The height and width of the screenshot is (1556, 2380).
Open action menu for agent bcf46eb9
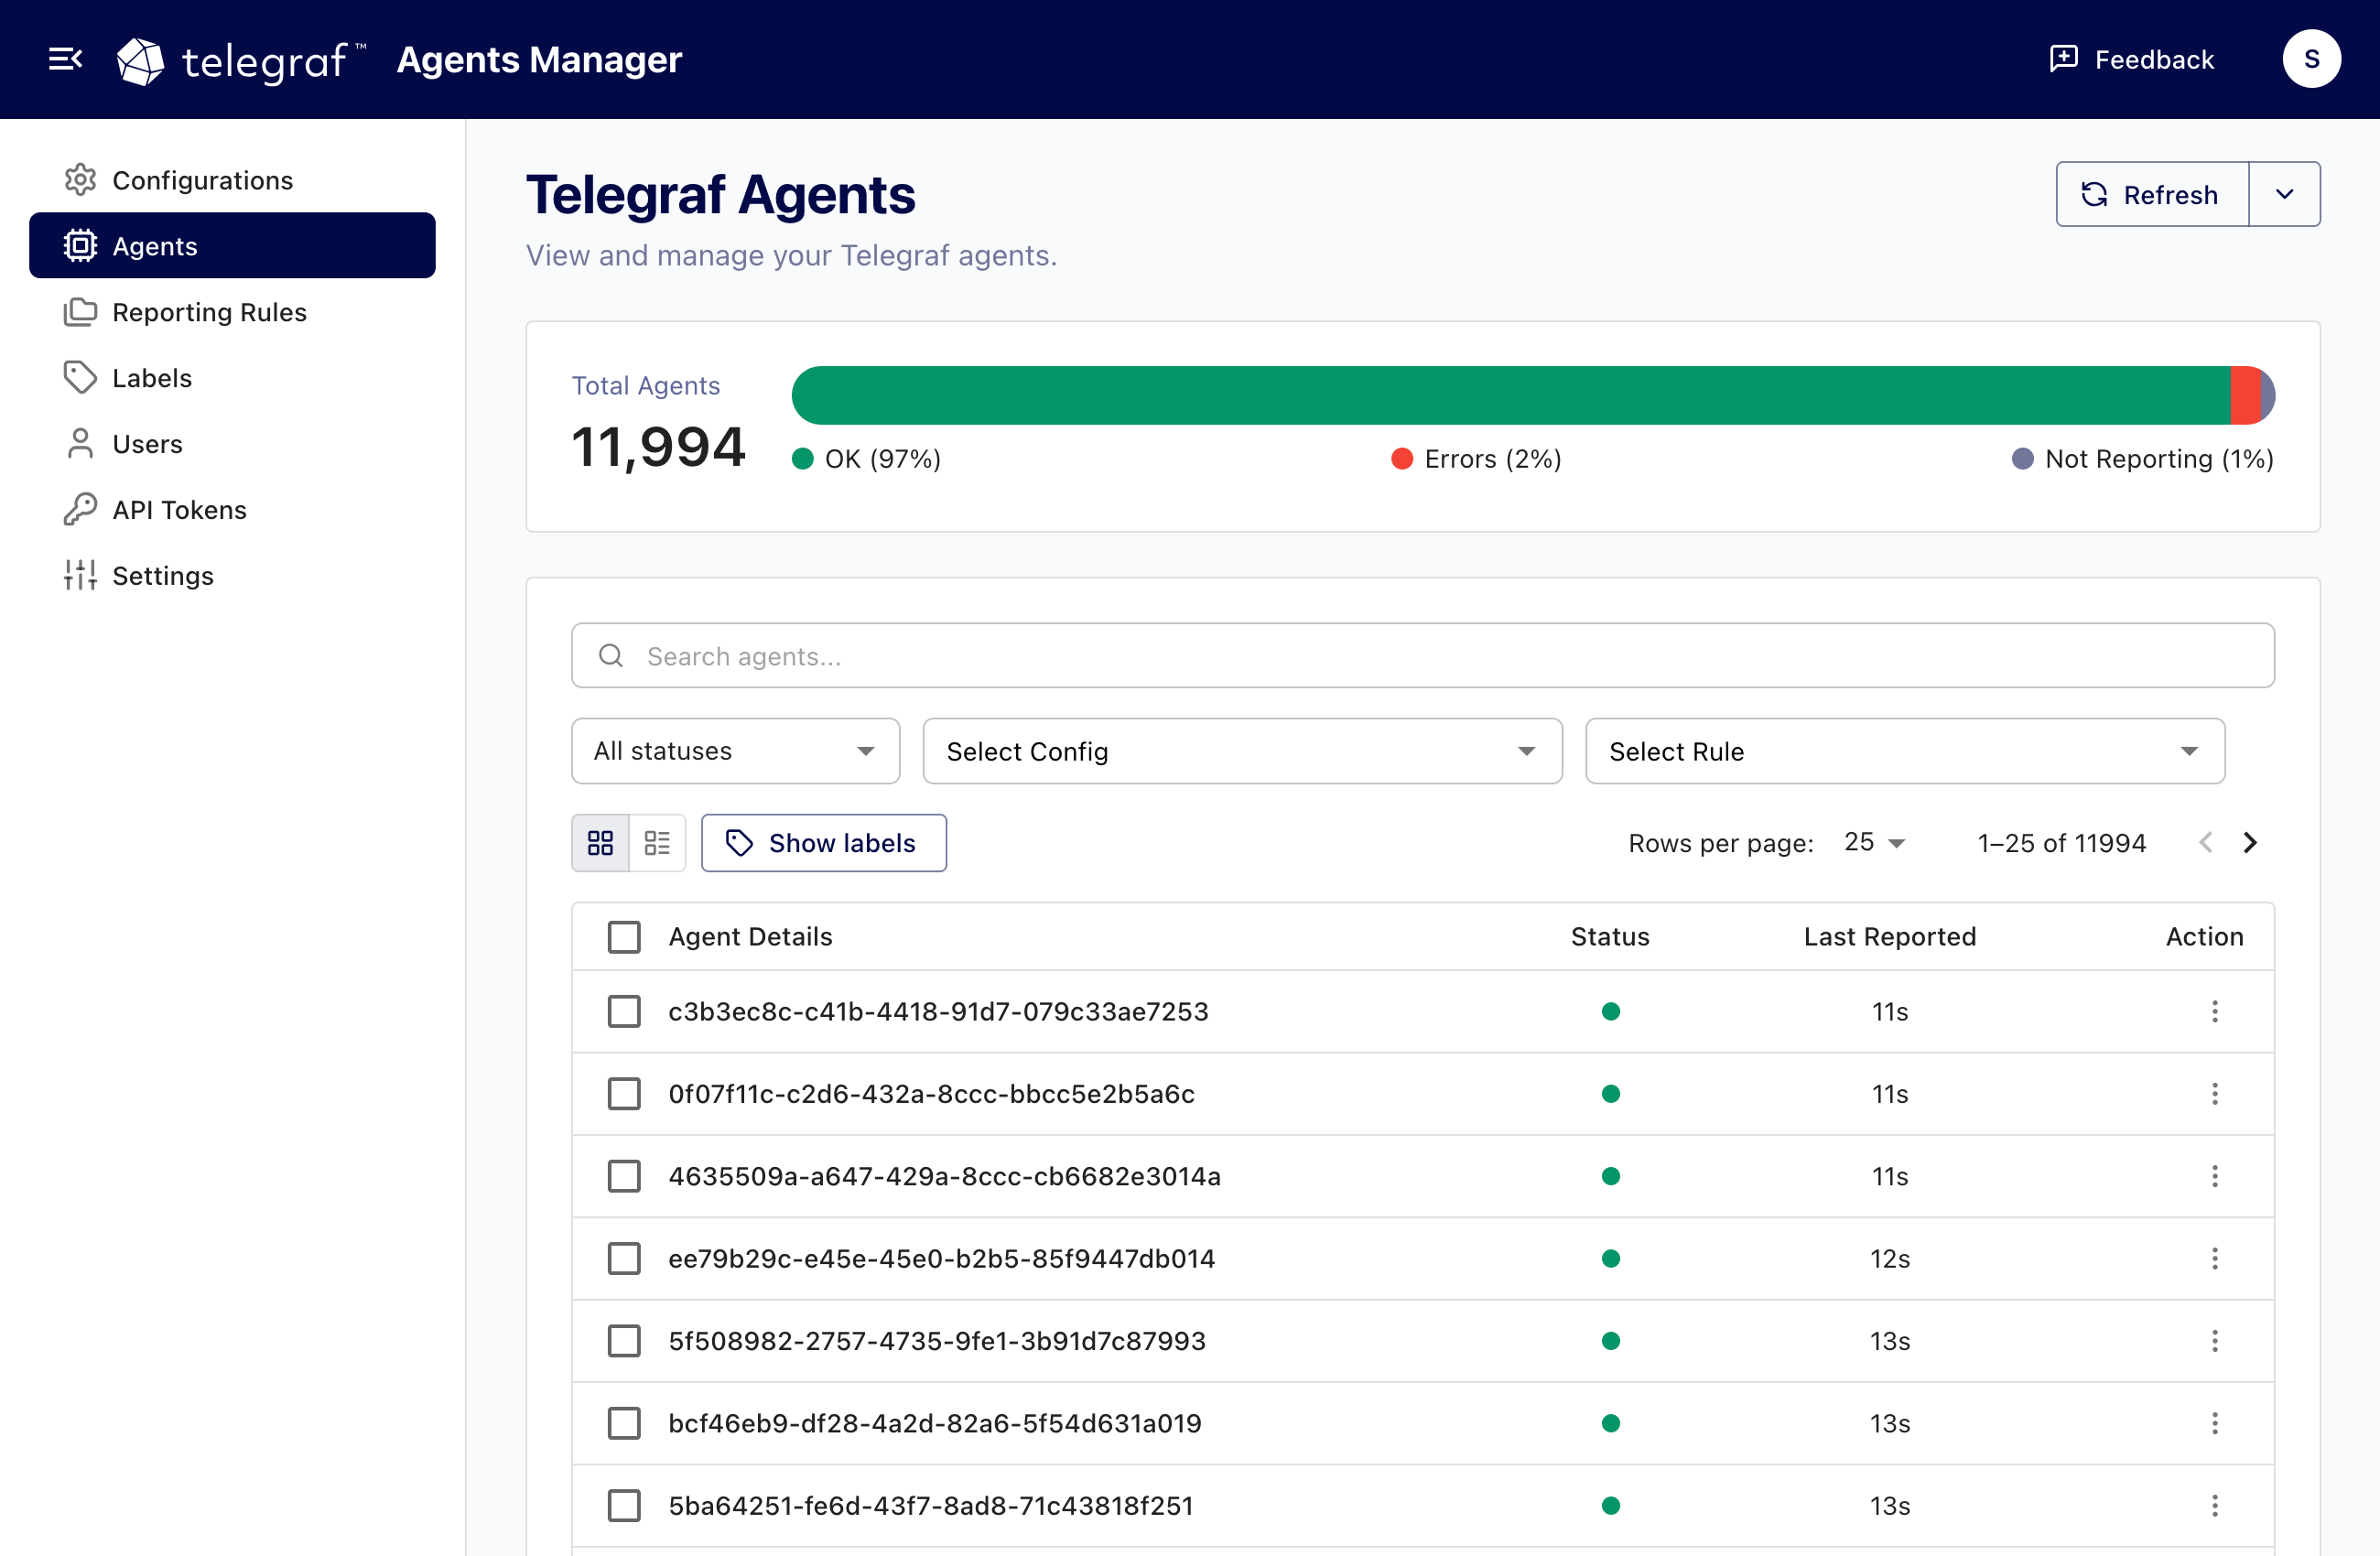tap(2214, 1423)
